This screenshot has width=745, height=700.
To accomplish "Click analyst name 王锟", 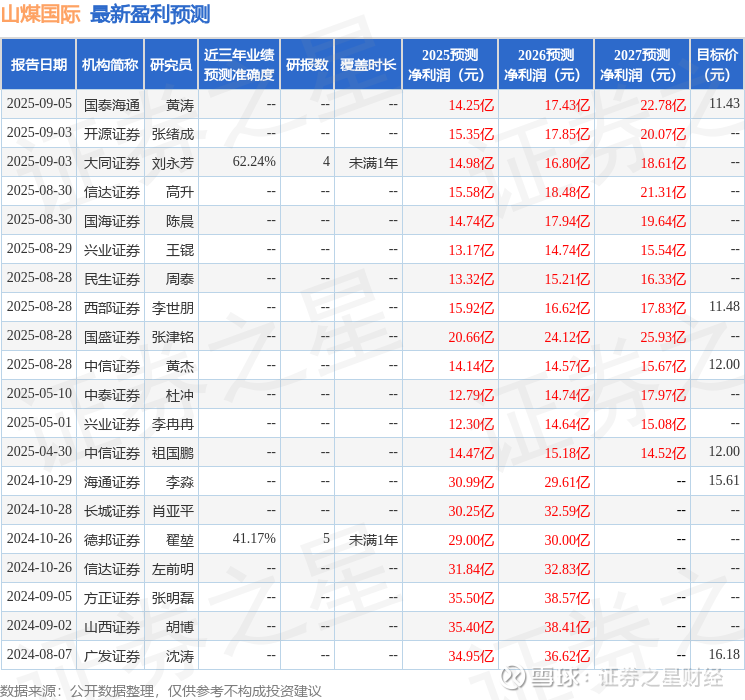I will [180, 250].
